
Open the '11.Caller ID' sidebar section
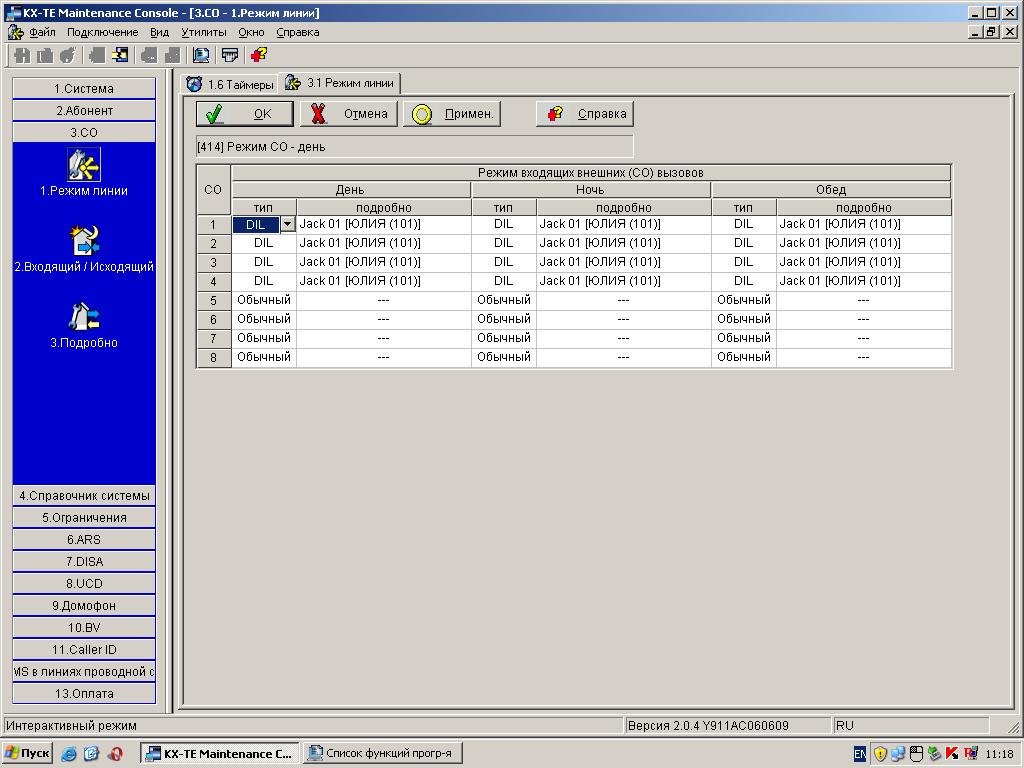(x=84, y=649)
